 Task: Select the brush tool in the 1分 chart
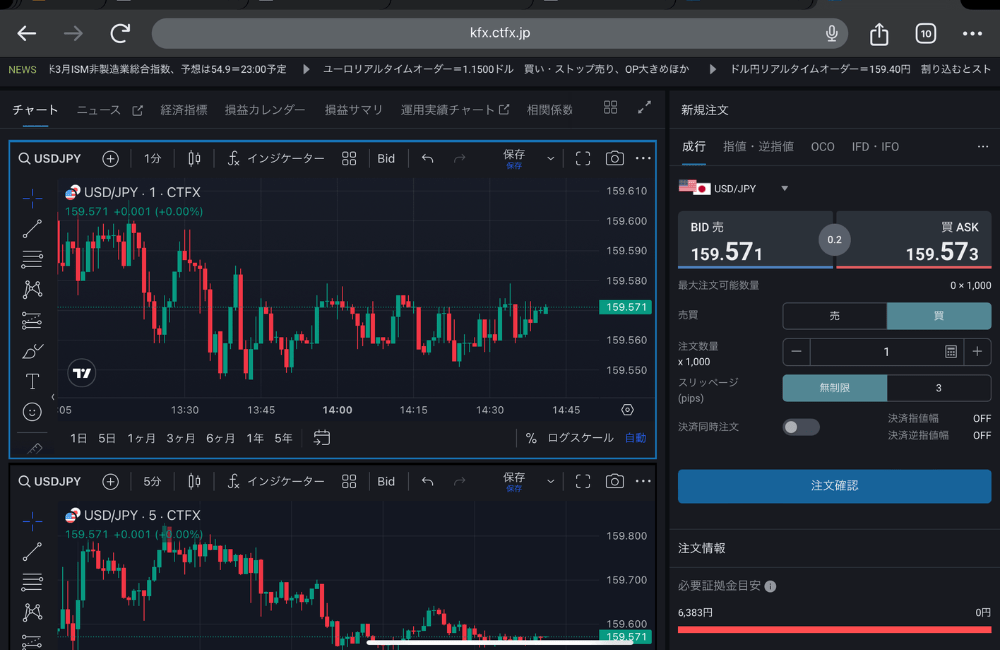32,350
